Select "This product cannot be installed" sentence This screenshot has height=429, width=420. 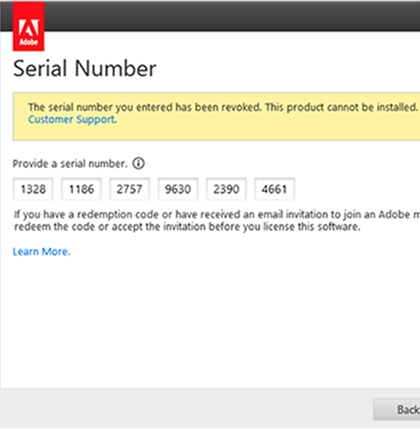[341, 107]
